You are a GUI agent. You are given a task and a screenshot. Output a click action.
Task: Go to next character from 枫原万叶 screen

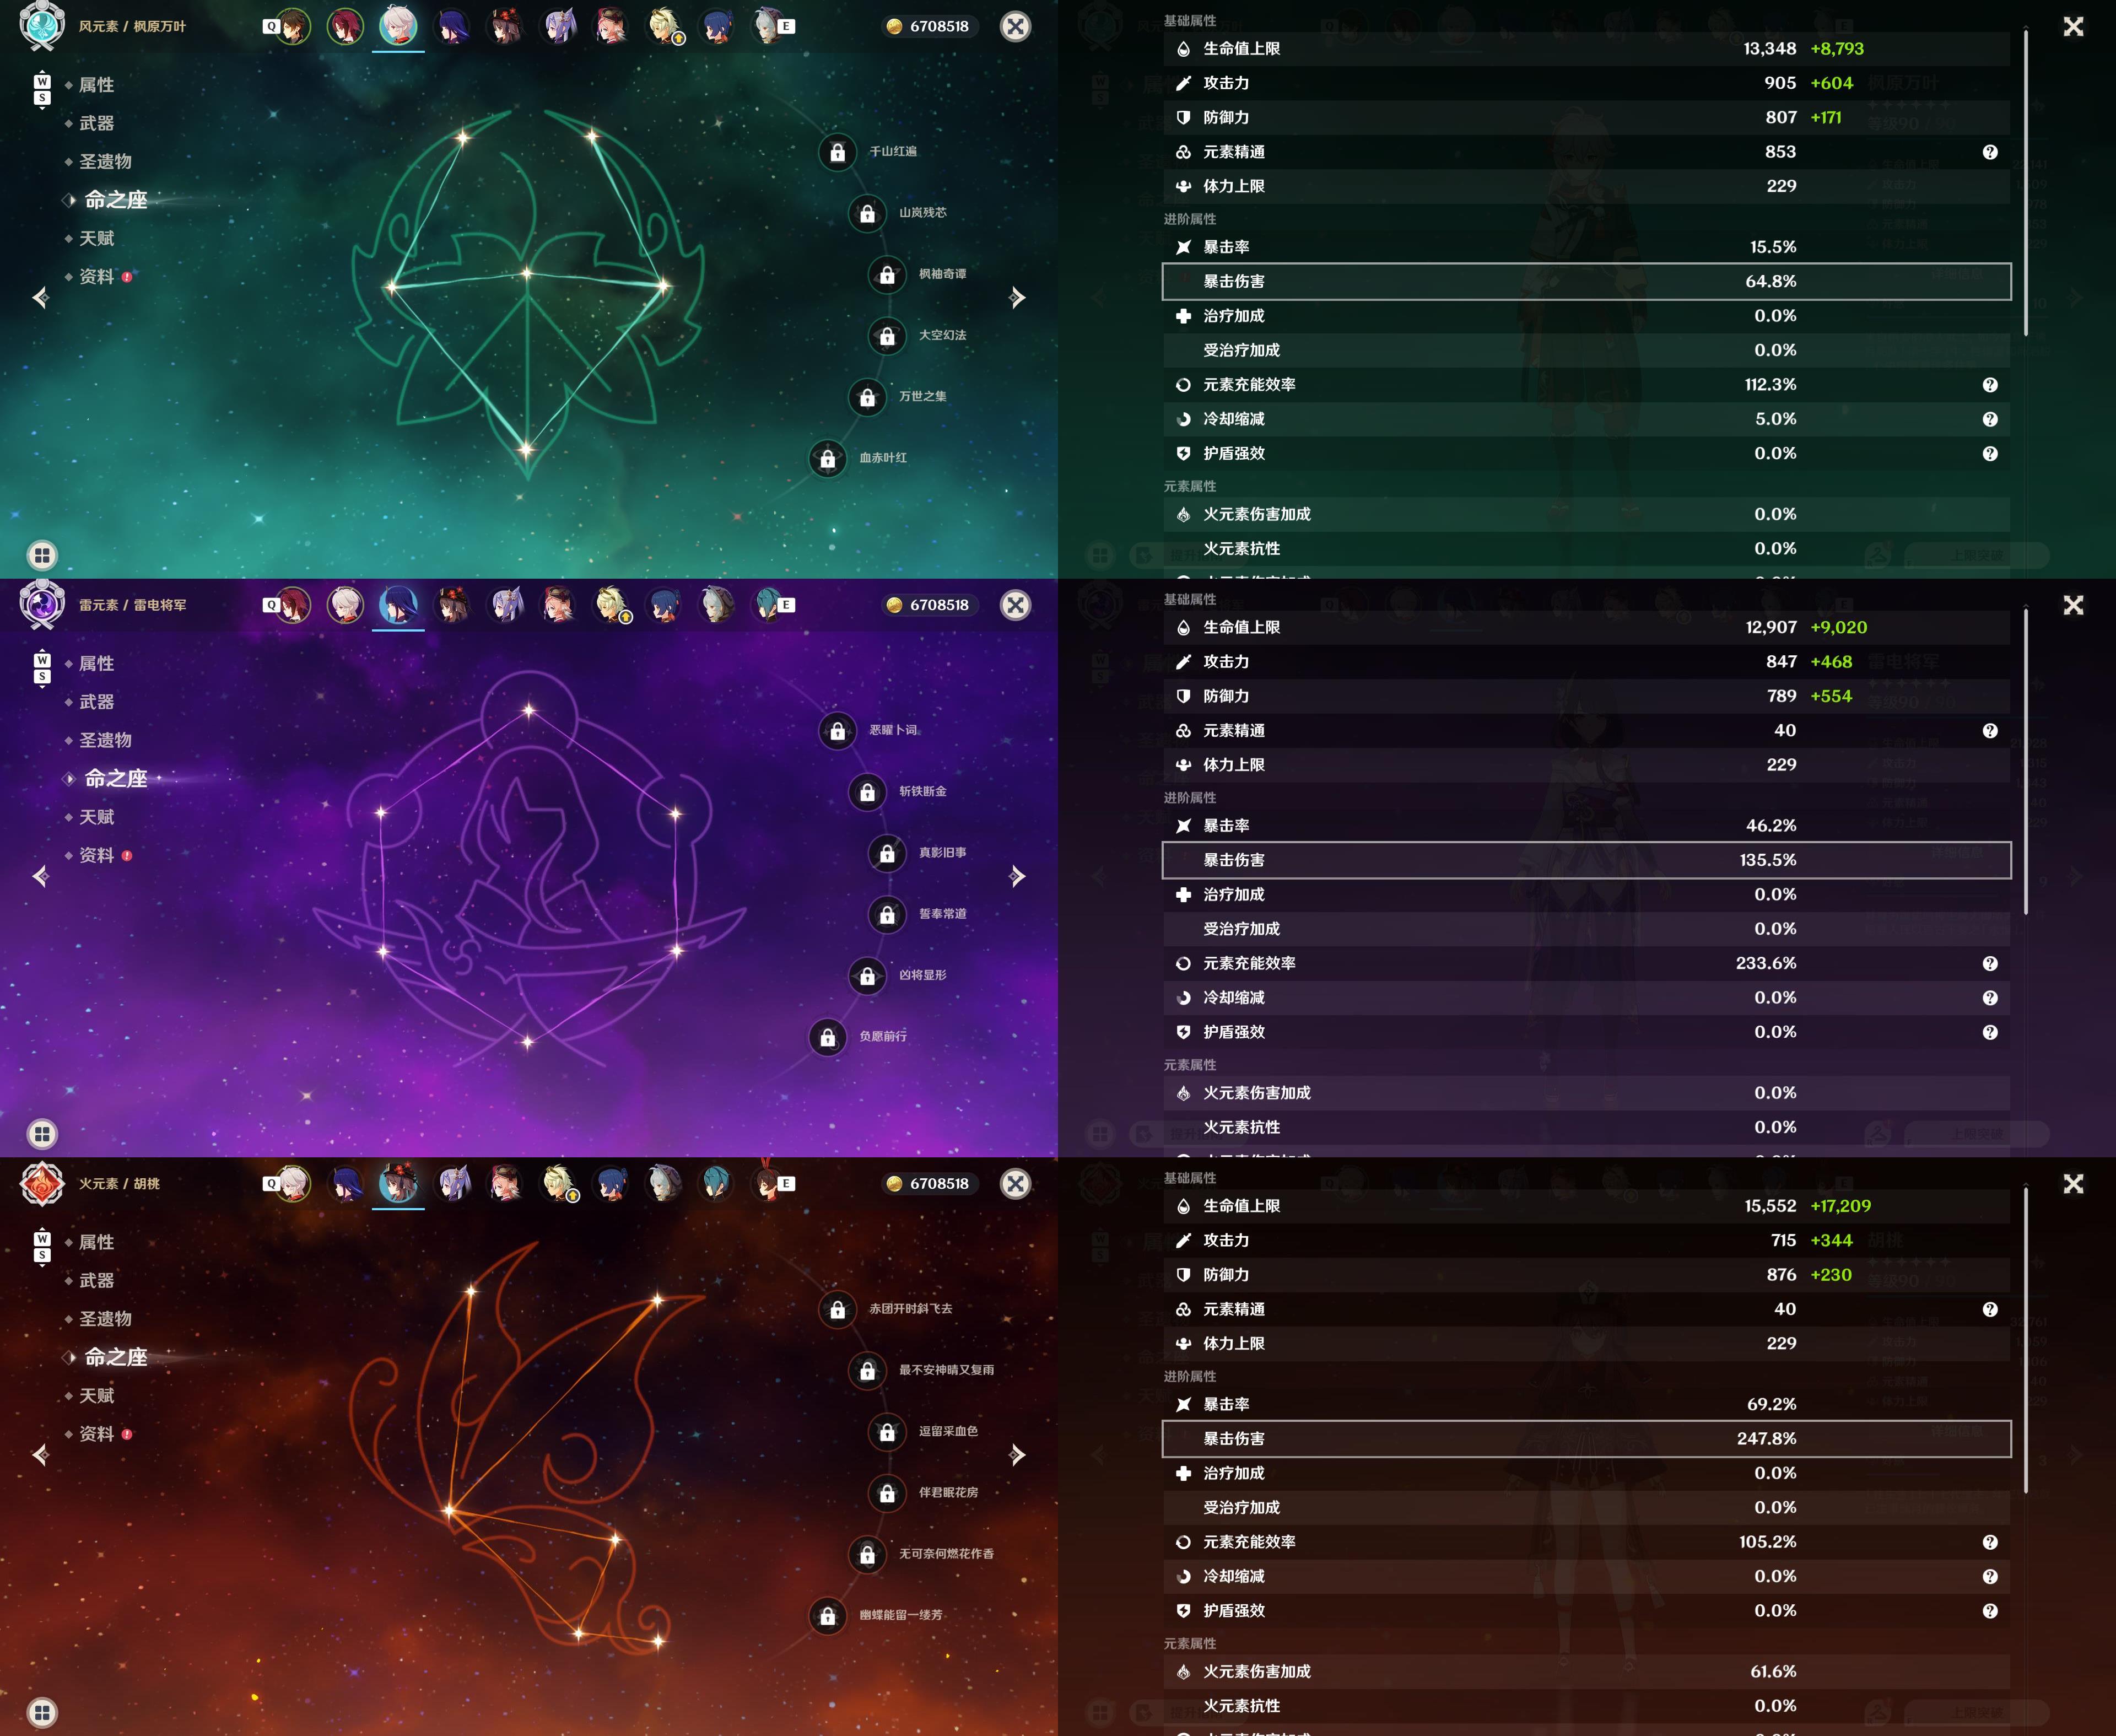[x=1017, y=297]
